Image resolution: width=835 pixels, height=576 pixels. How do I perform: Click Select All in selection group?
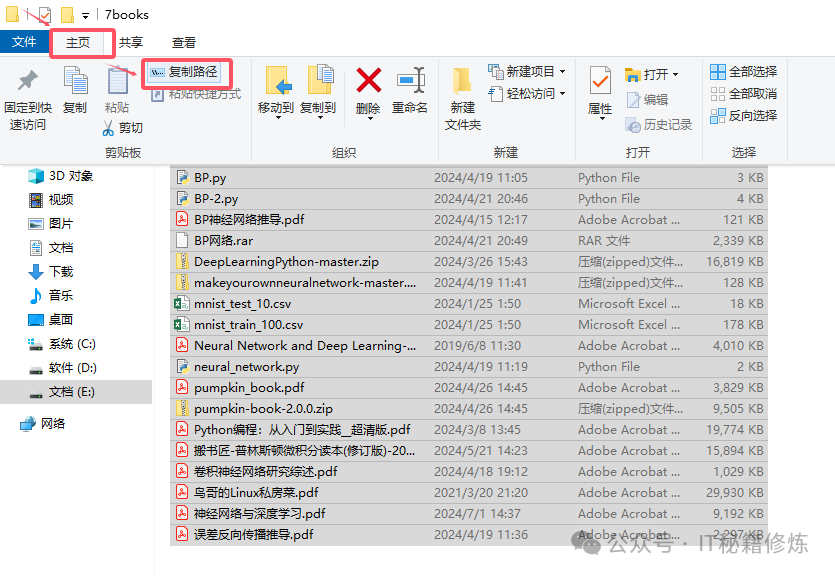[743, 72]
